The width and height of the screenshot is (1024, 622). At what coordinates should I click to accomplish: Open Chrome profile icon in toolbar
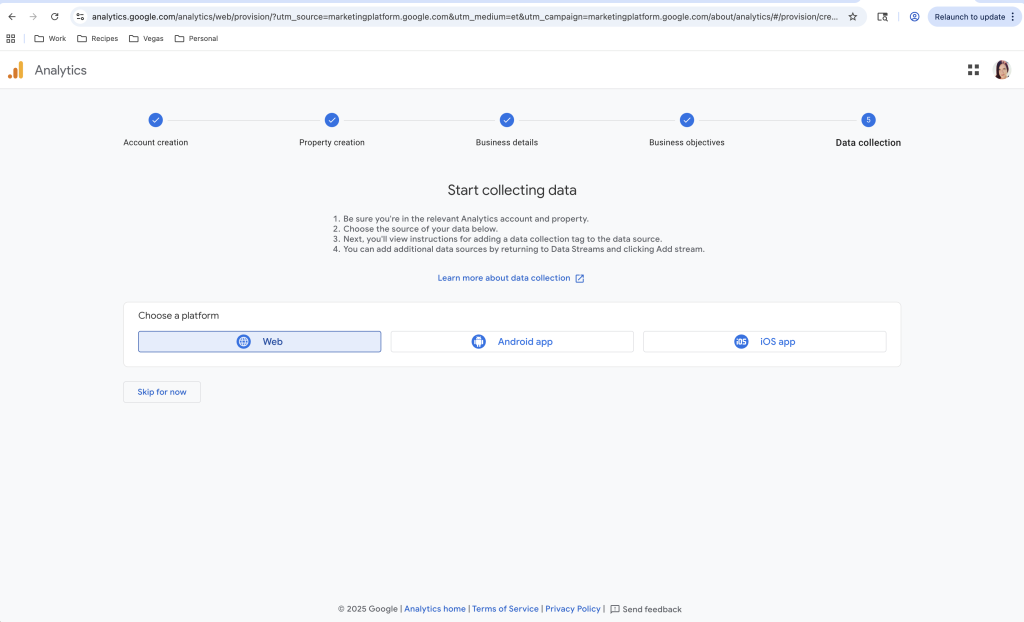914,17
